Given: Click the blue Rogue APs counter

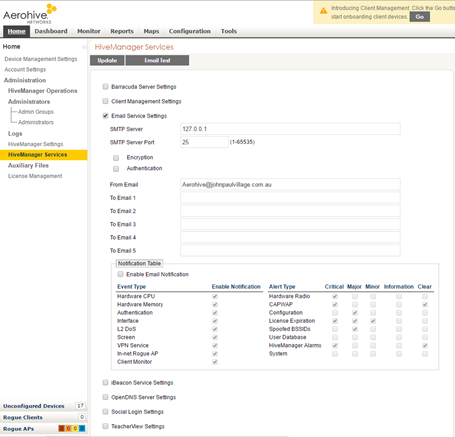Looking at the screenshot, I should (82, 428).
